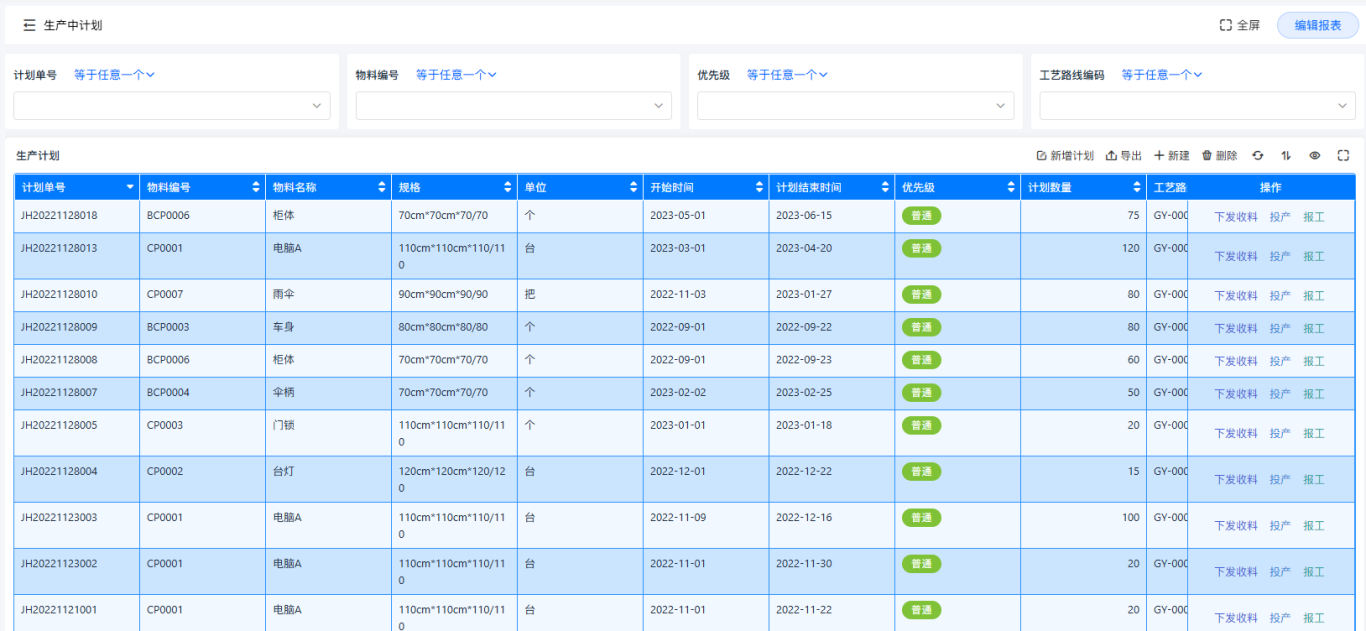Click the 生产计划 table title
1366x631 pixels.
click(x=38, y=156)
